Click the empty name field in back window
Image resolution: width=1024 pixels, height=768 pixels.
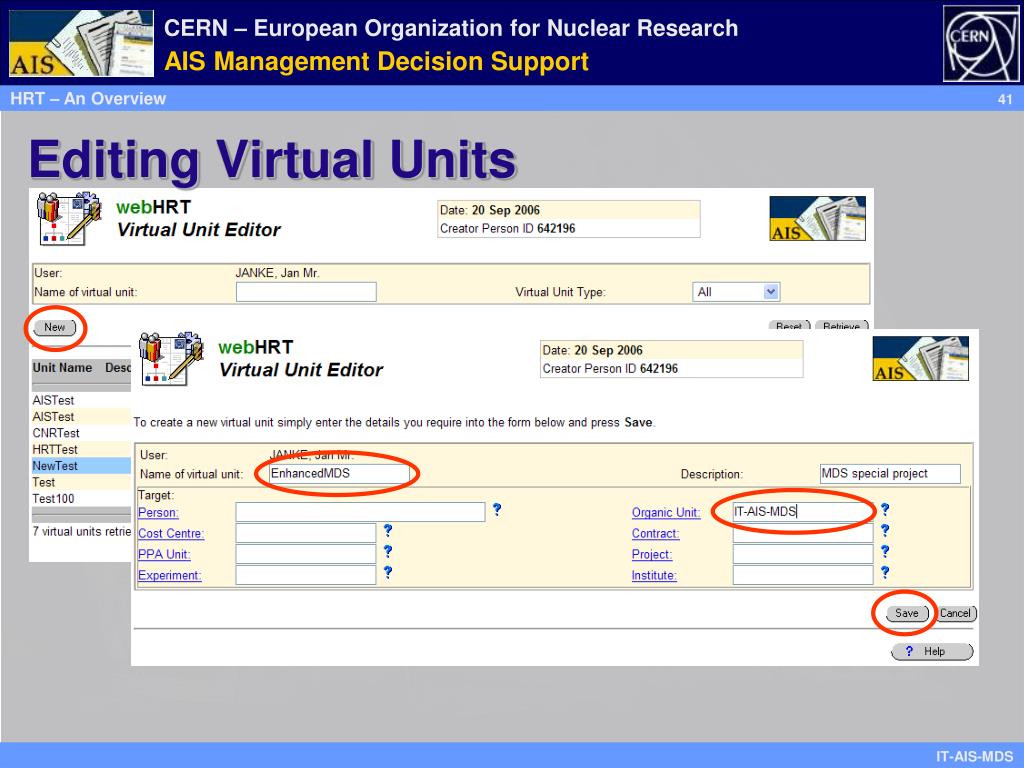point(306,292)
